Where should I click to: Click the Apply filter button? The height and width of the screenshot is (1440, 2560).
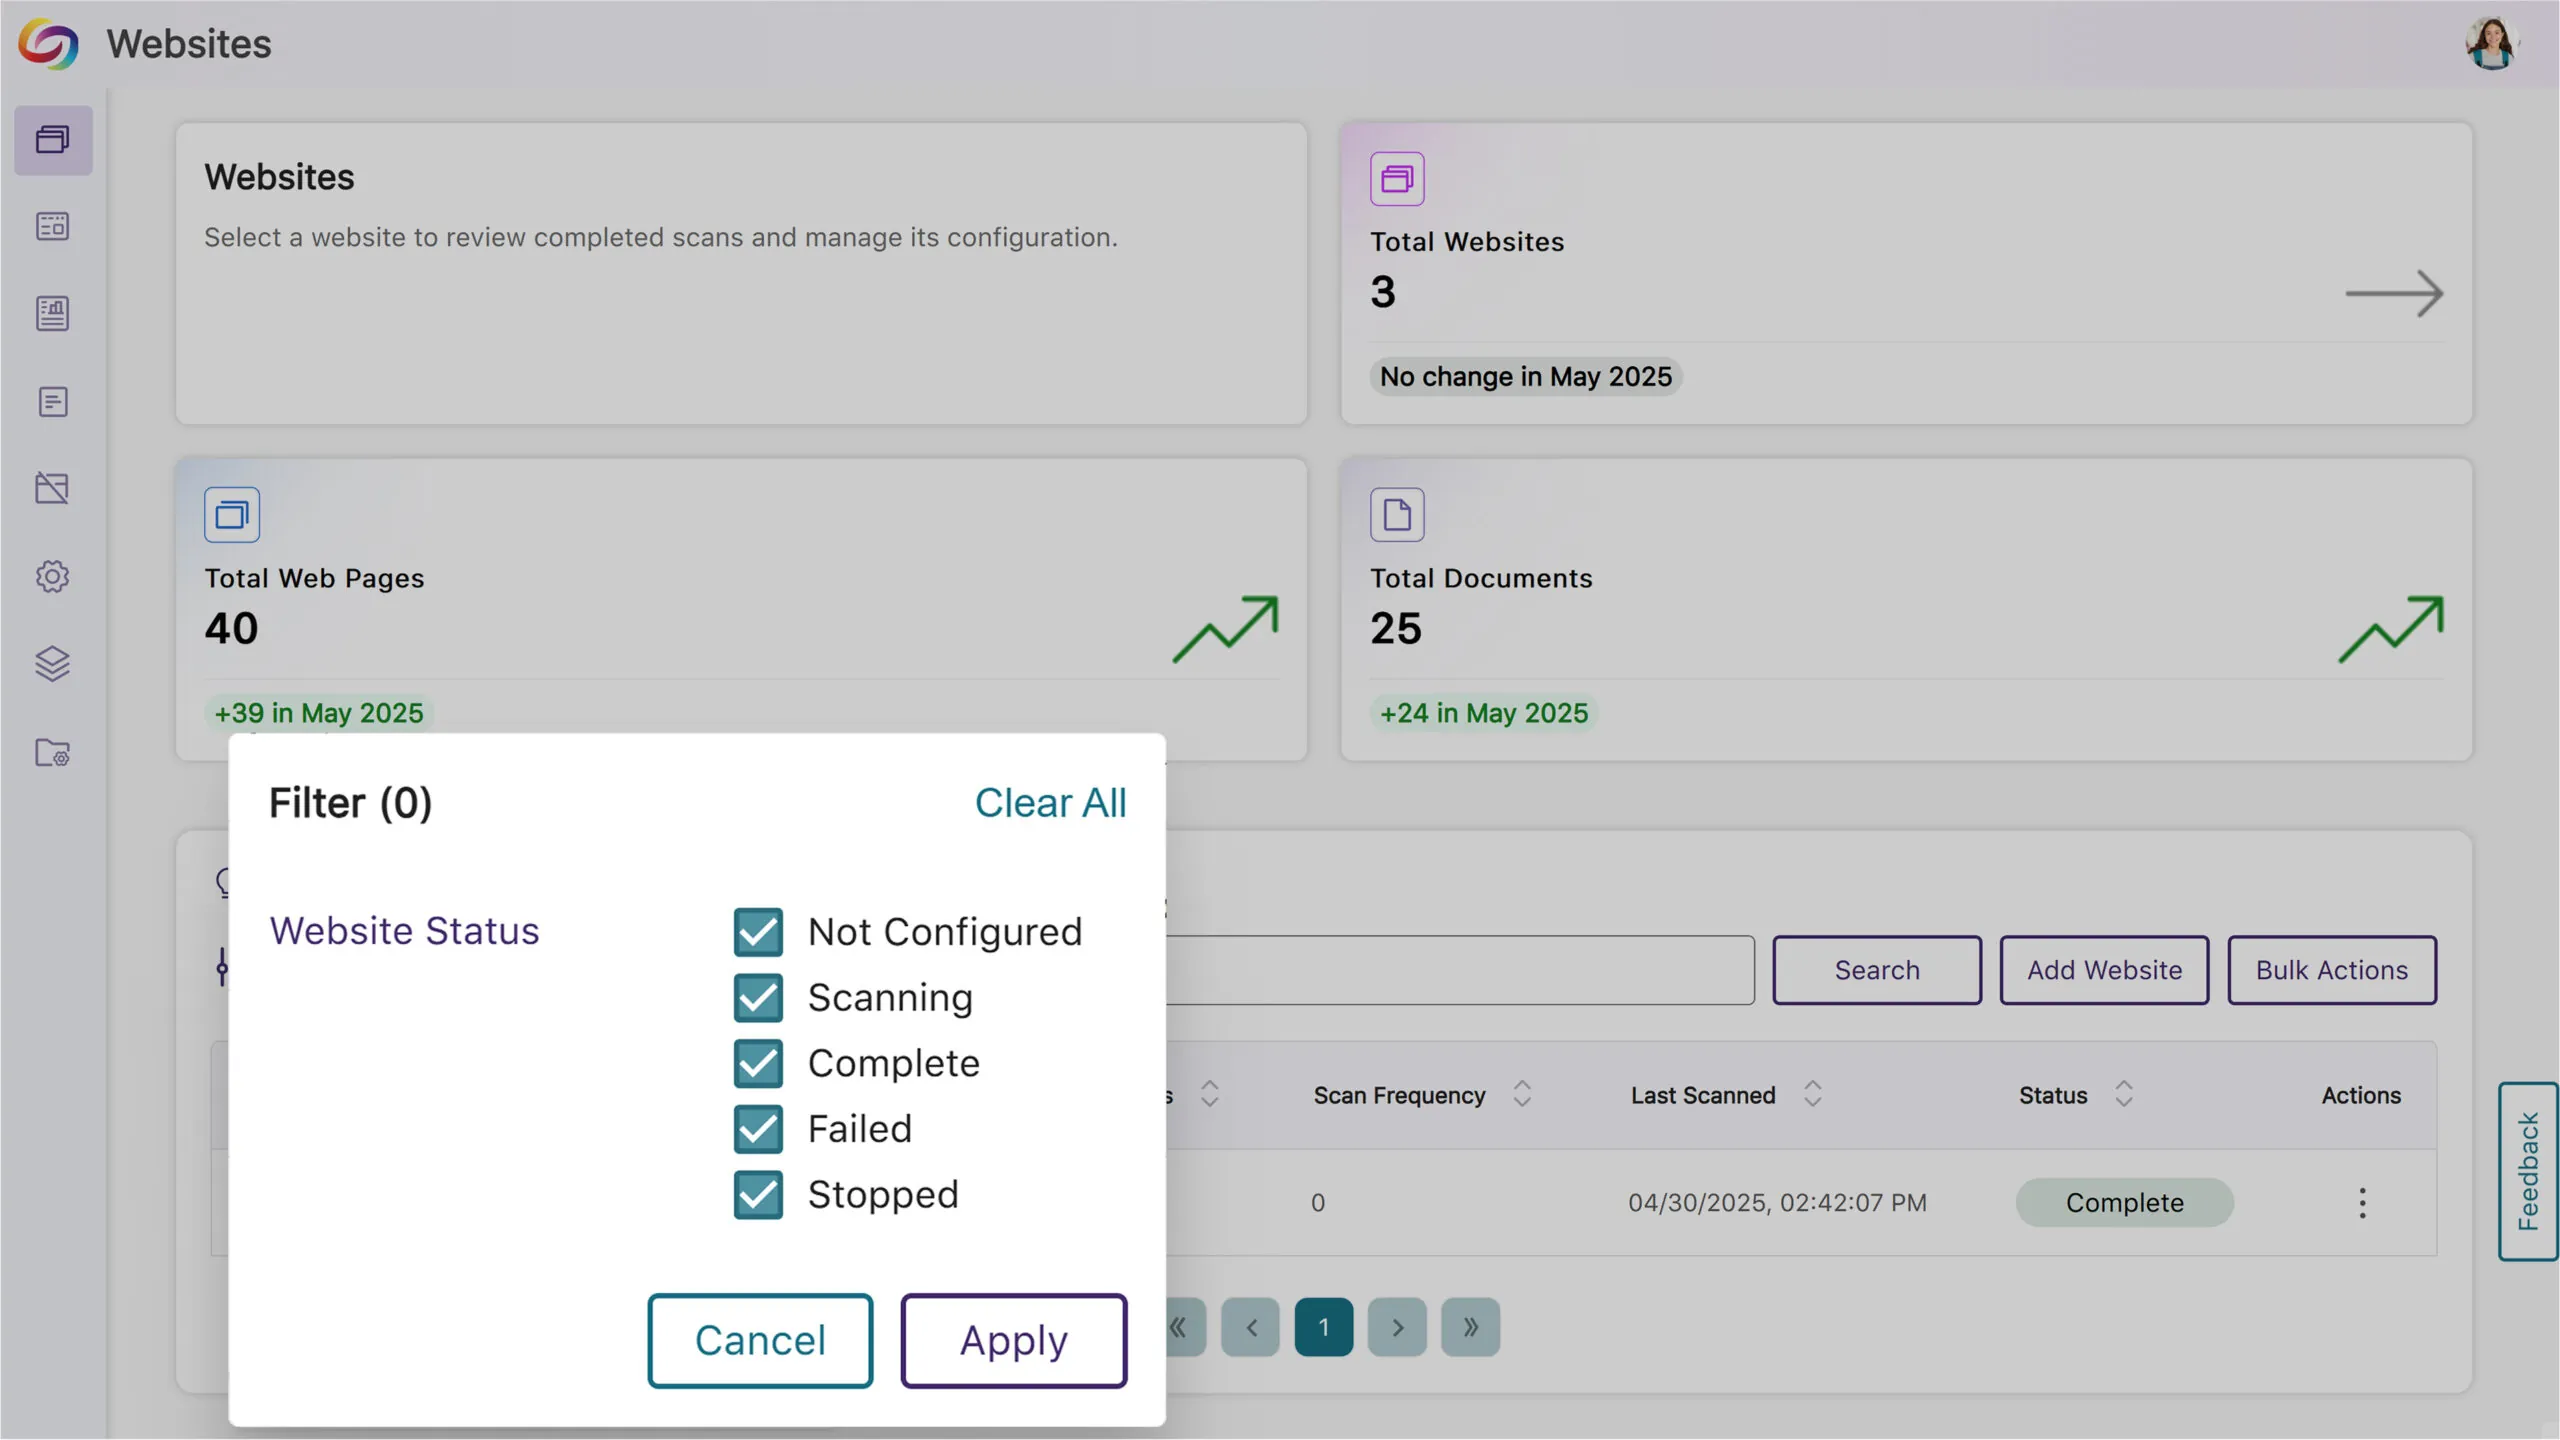(1013, 1341)
